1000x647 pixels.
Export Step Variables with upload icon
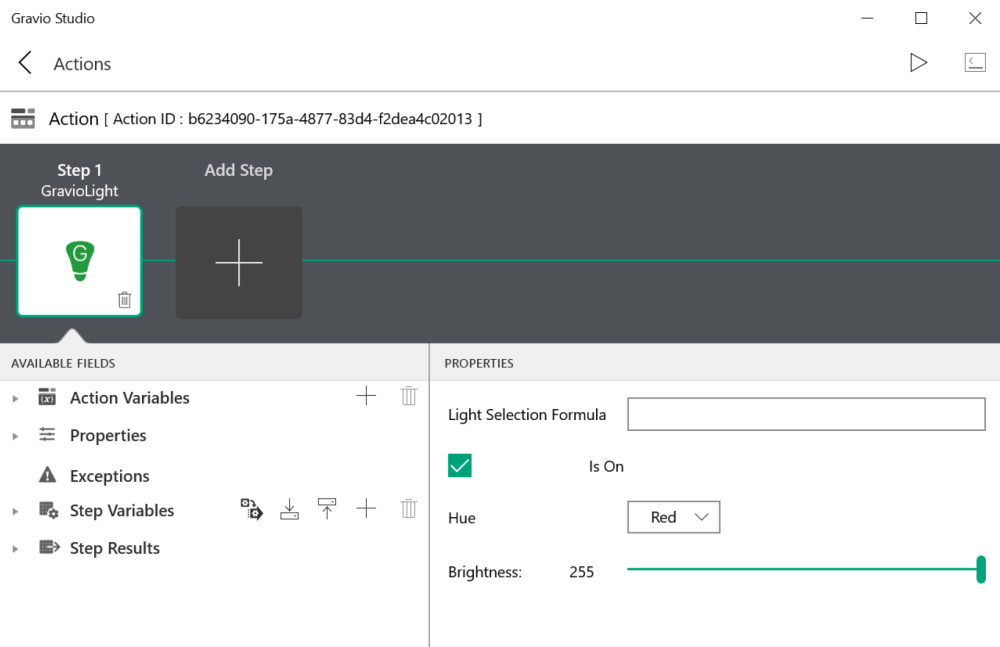[x=327, y=509]
